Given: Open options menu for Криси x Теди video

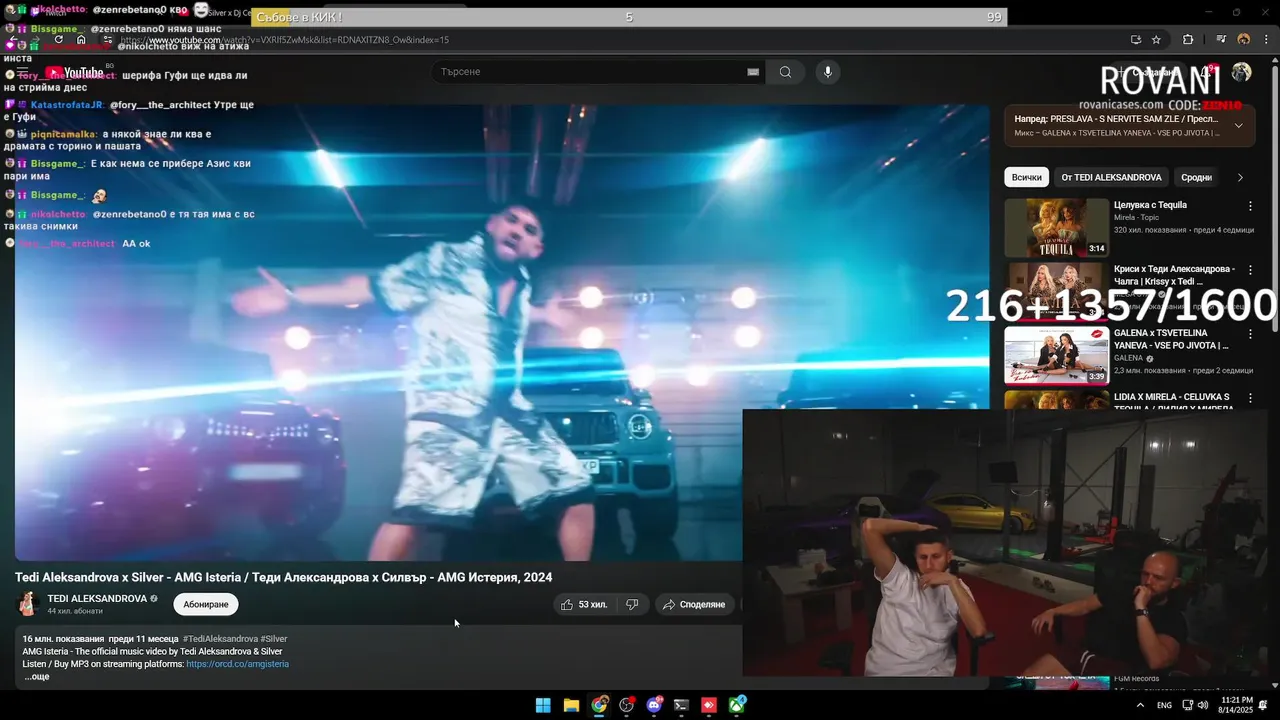Looking at the screenshot, I should 1250,270.
